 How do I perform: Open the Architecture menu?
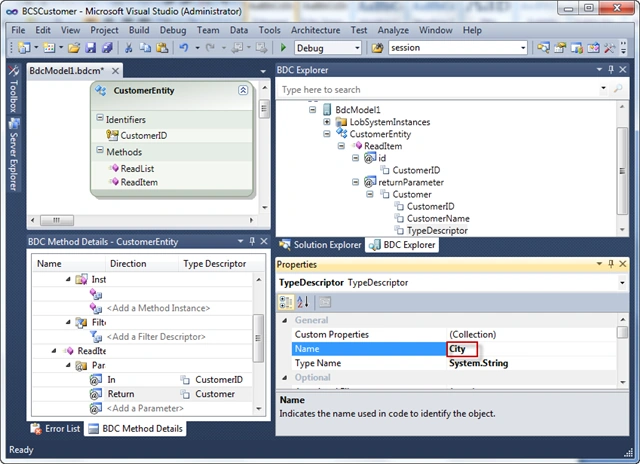pyautogui.click(x=316, y=30)
